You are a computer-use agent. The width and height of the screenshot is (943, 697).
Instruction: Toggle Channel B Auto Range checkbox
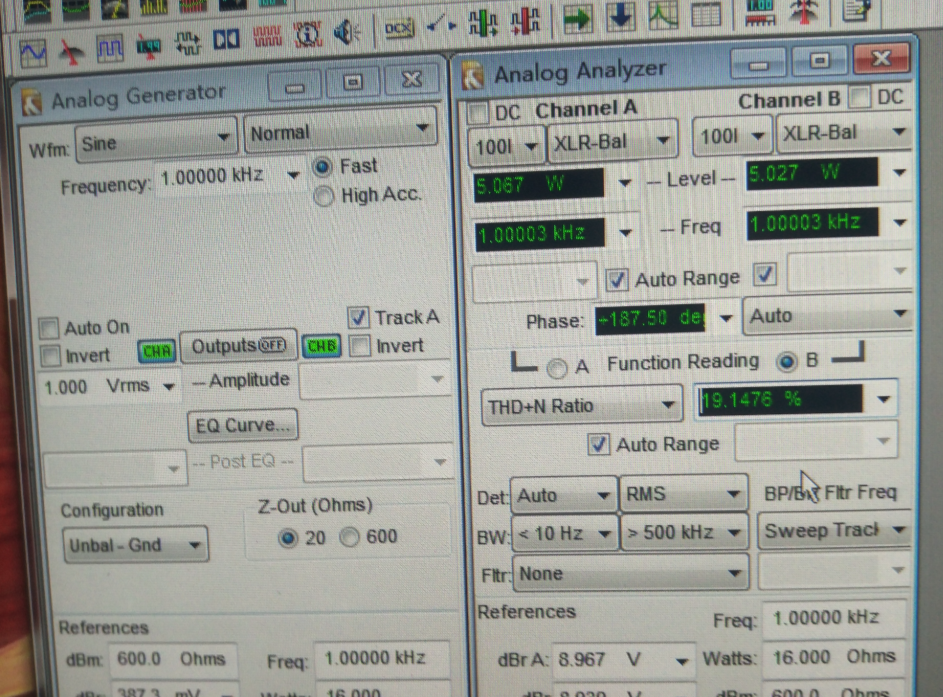tap(764, 274)
